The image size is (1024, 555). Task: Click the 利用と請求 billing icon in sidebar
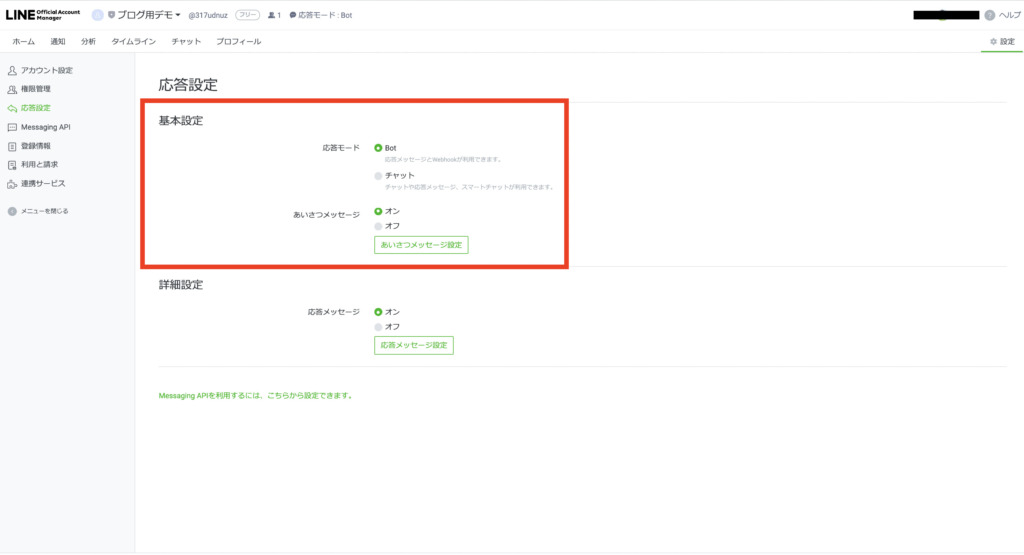pyautogui.click(x=12, y=165)
